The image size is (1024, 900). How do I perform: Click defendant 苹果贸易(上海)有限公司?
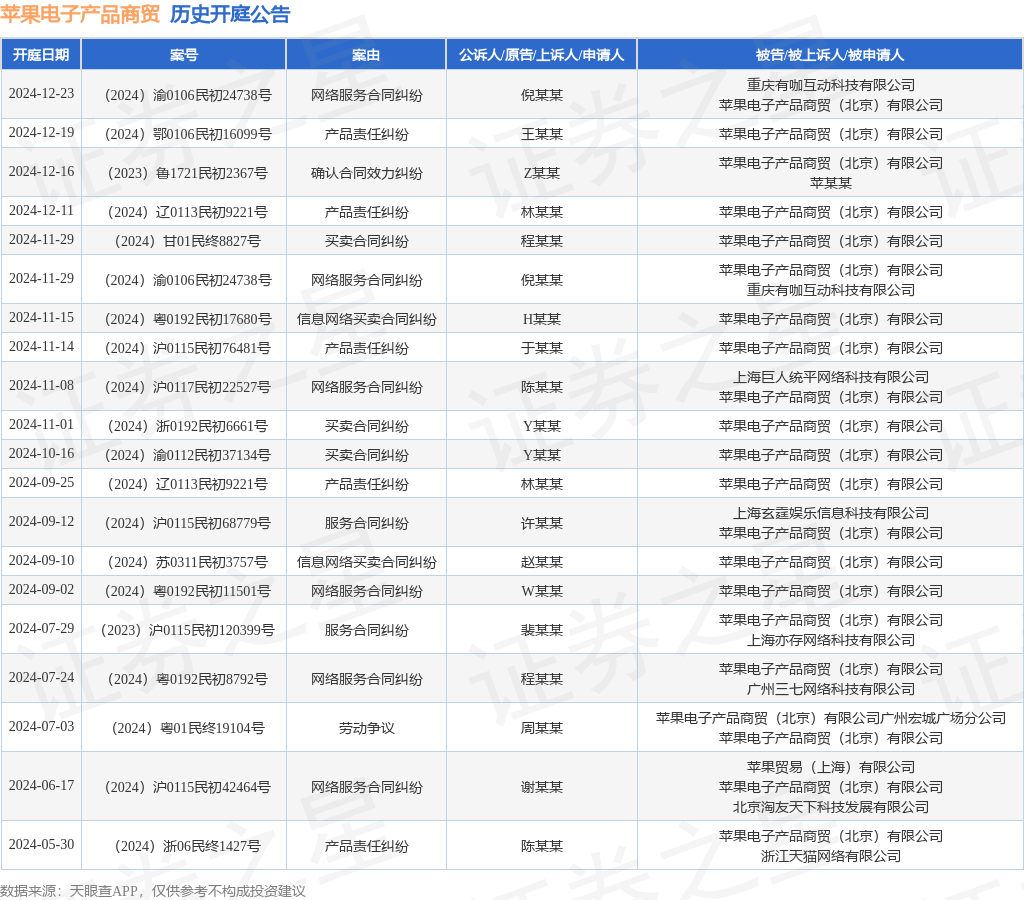[831, 767]
